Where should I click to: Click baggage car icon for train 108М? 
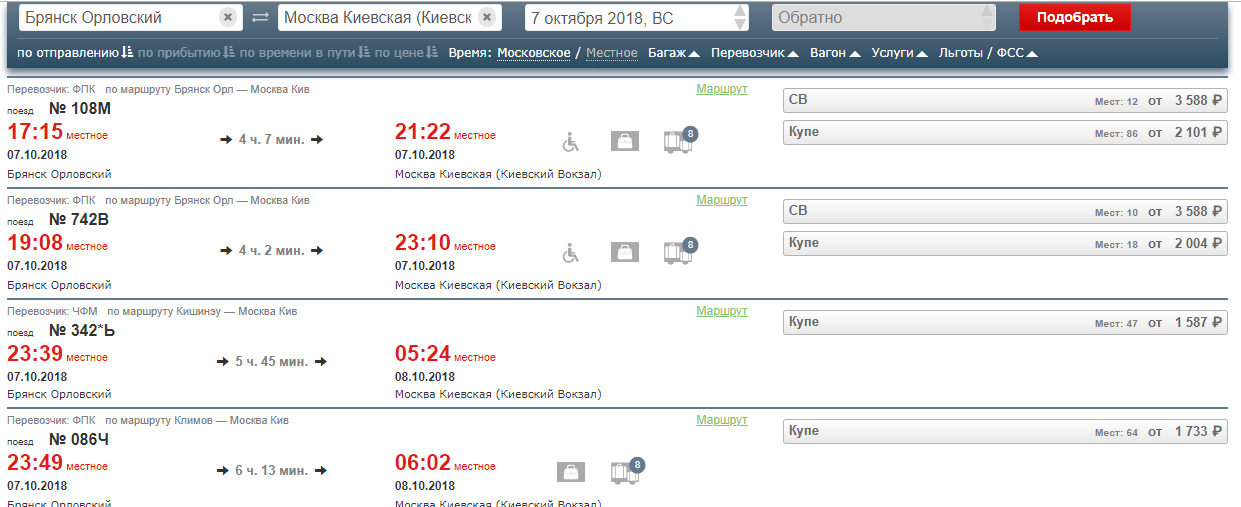pos(679,142)
